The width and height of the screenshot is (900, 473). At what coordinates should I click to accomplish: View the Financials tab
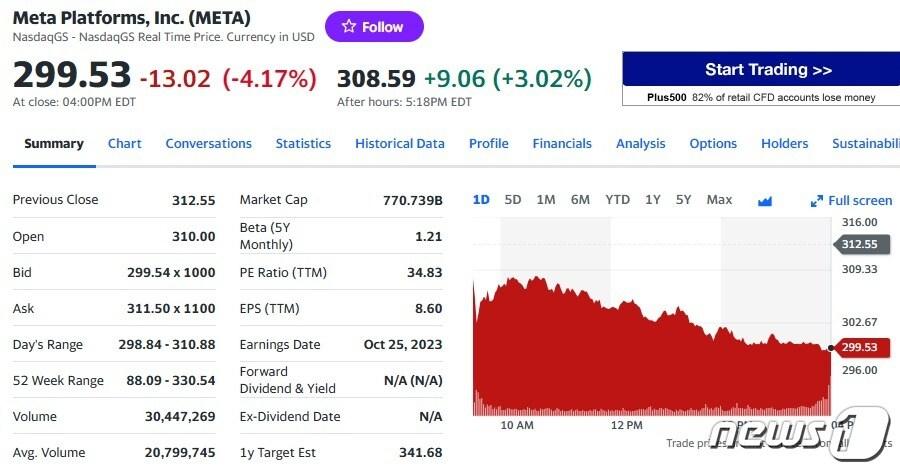[x=562, y=143]
